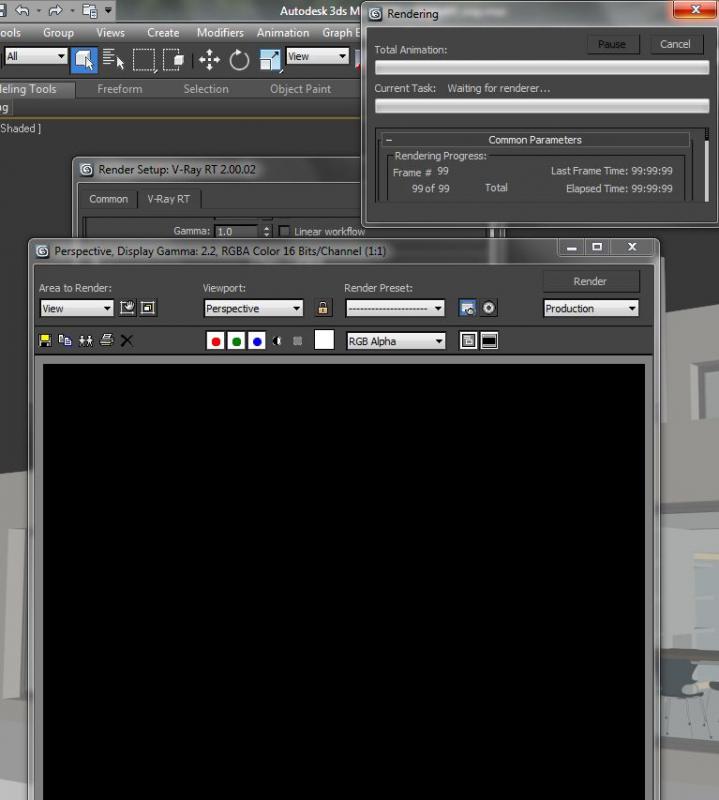Open the View reference coordinate dropdown
Viewport: 719px width, 800px height.
click(x=317, y=56)
